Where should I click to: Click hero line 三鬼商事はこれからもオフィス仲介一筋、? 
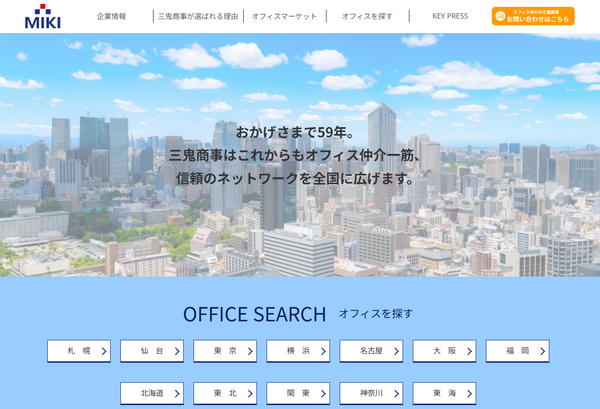click(297, 155)
